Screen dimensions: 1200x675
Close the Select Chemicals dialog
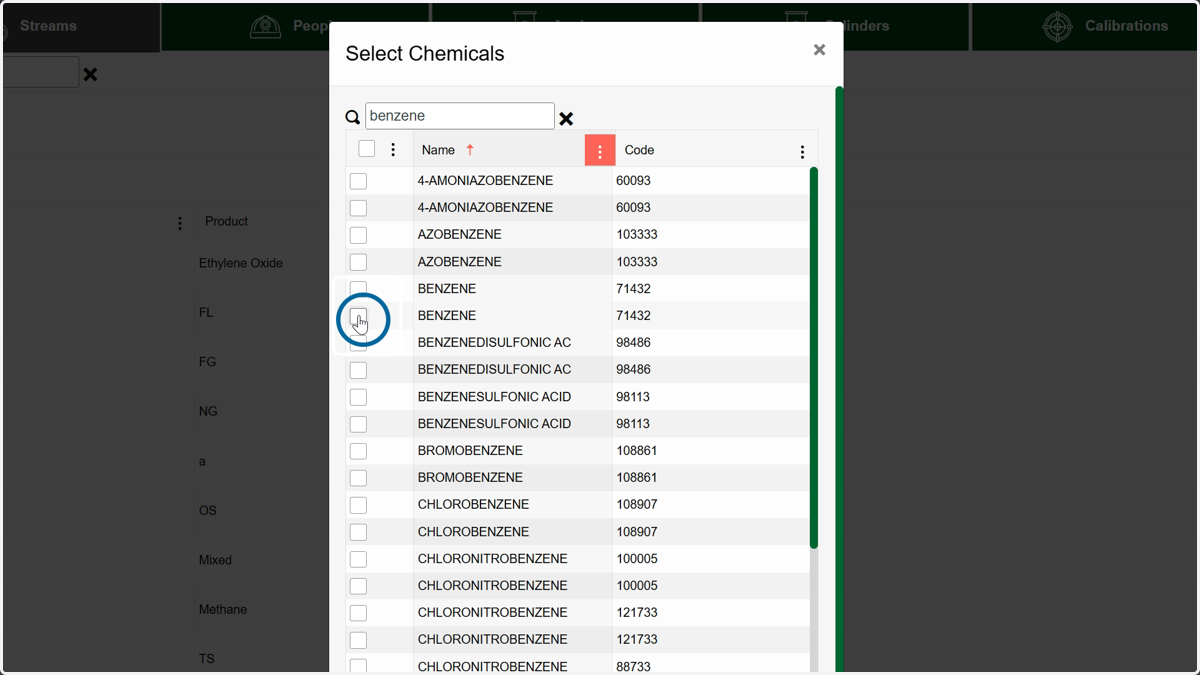[x=819, y=50]
